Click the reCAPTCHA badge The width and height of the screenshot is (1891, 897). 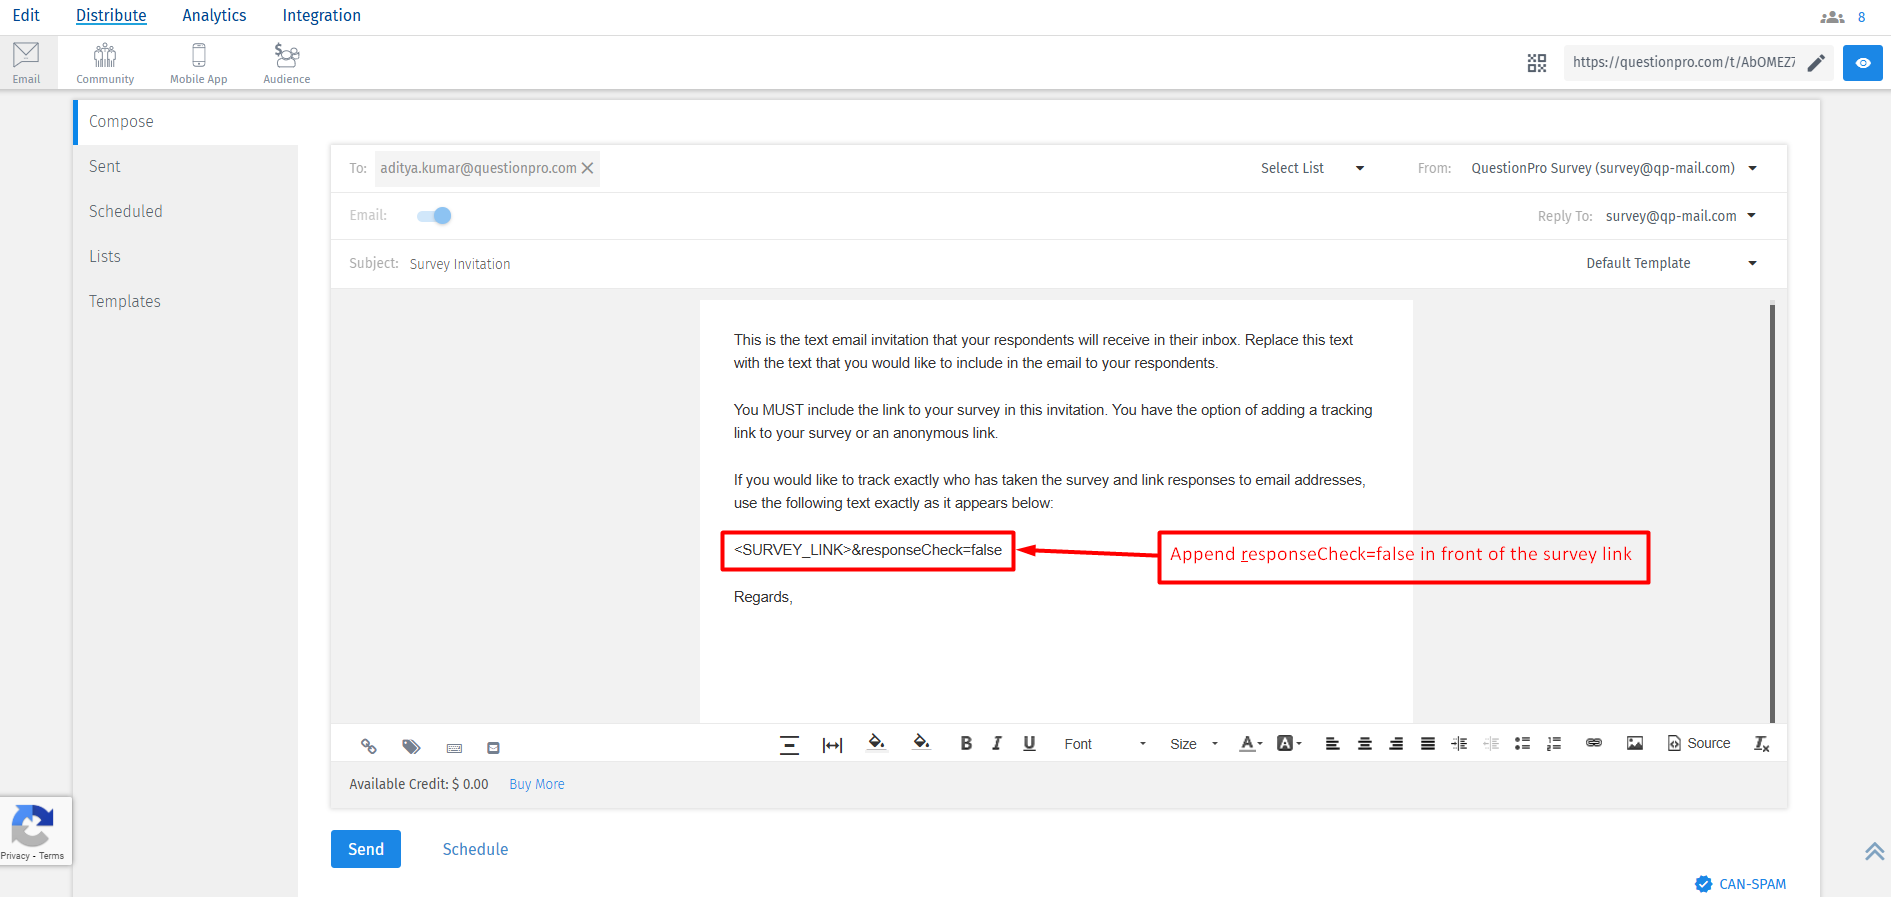click(36, 831)
